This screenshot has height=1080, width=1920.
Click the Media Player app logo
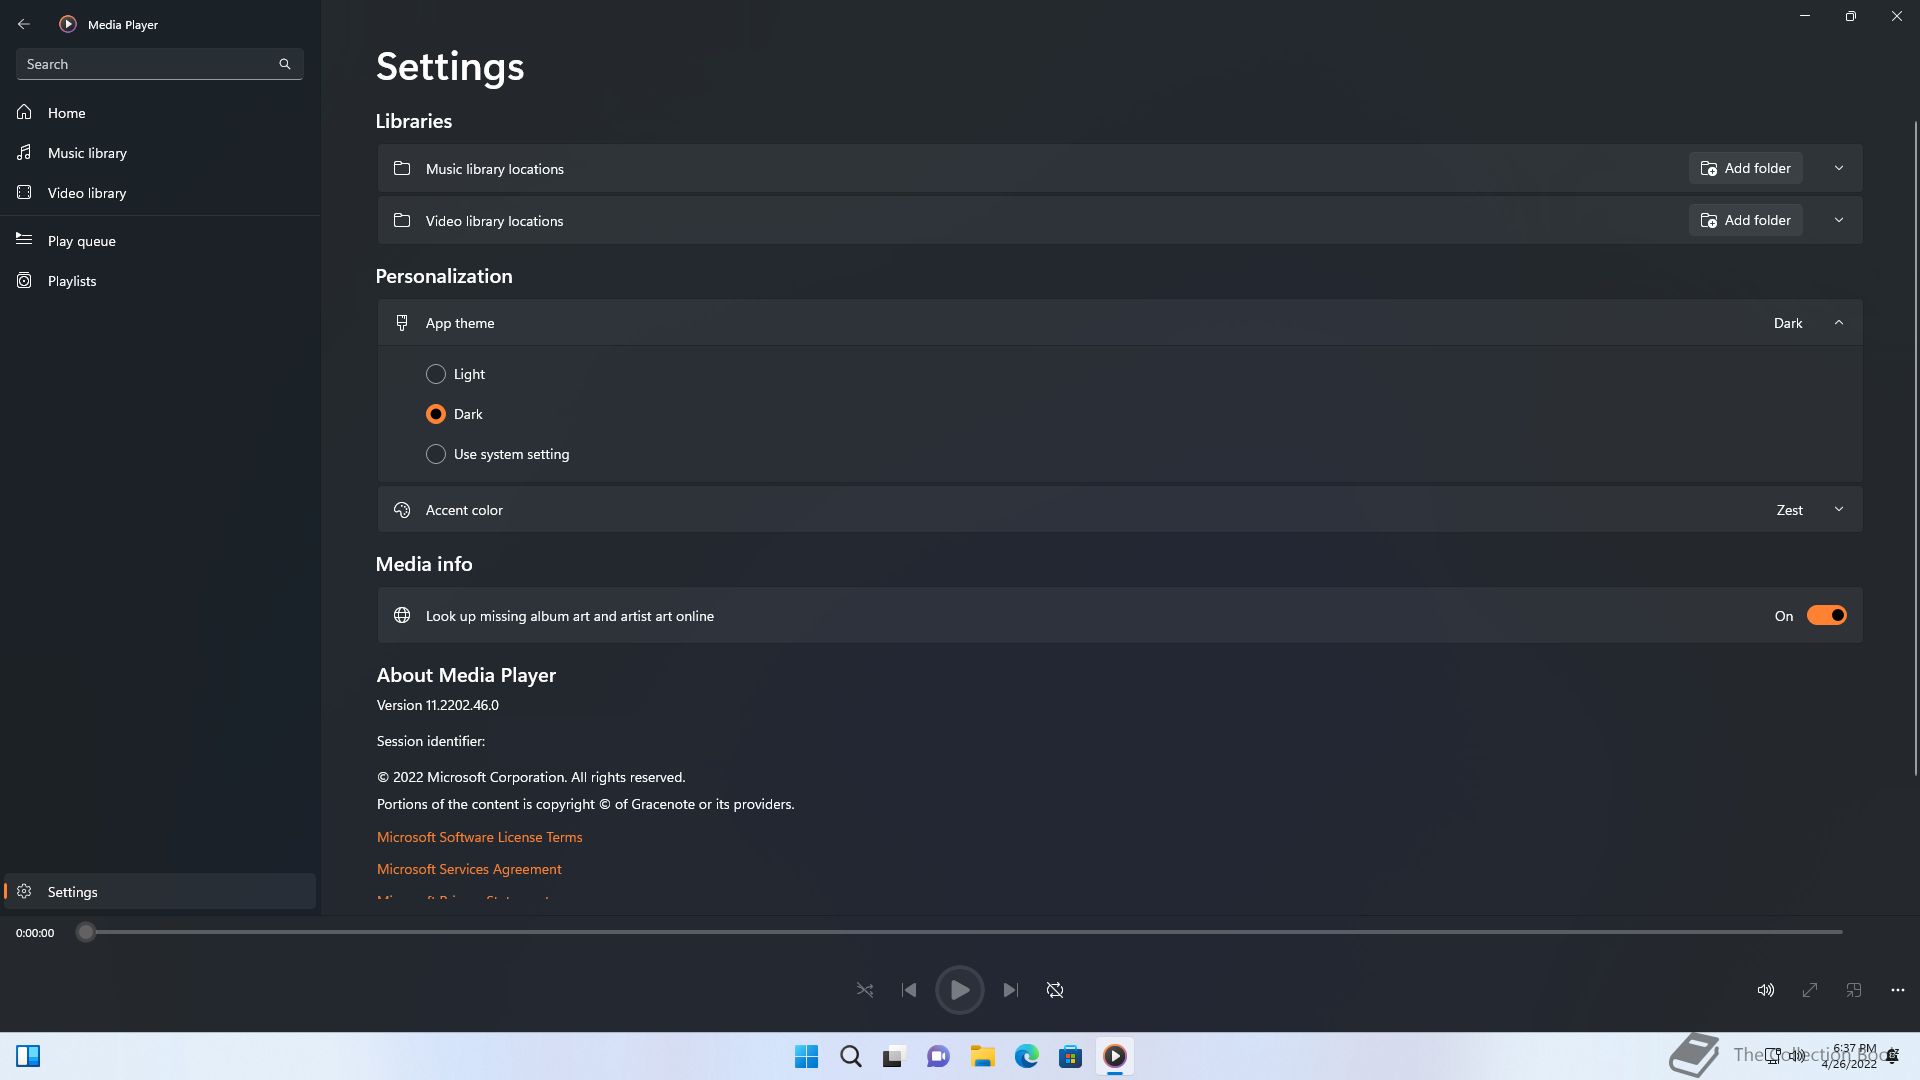(x=68, y=24)
